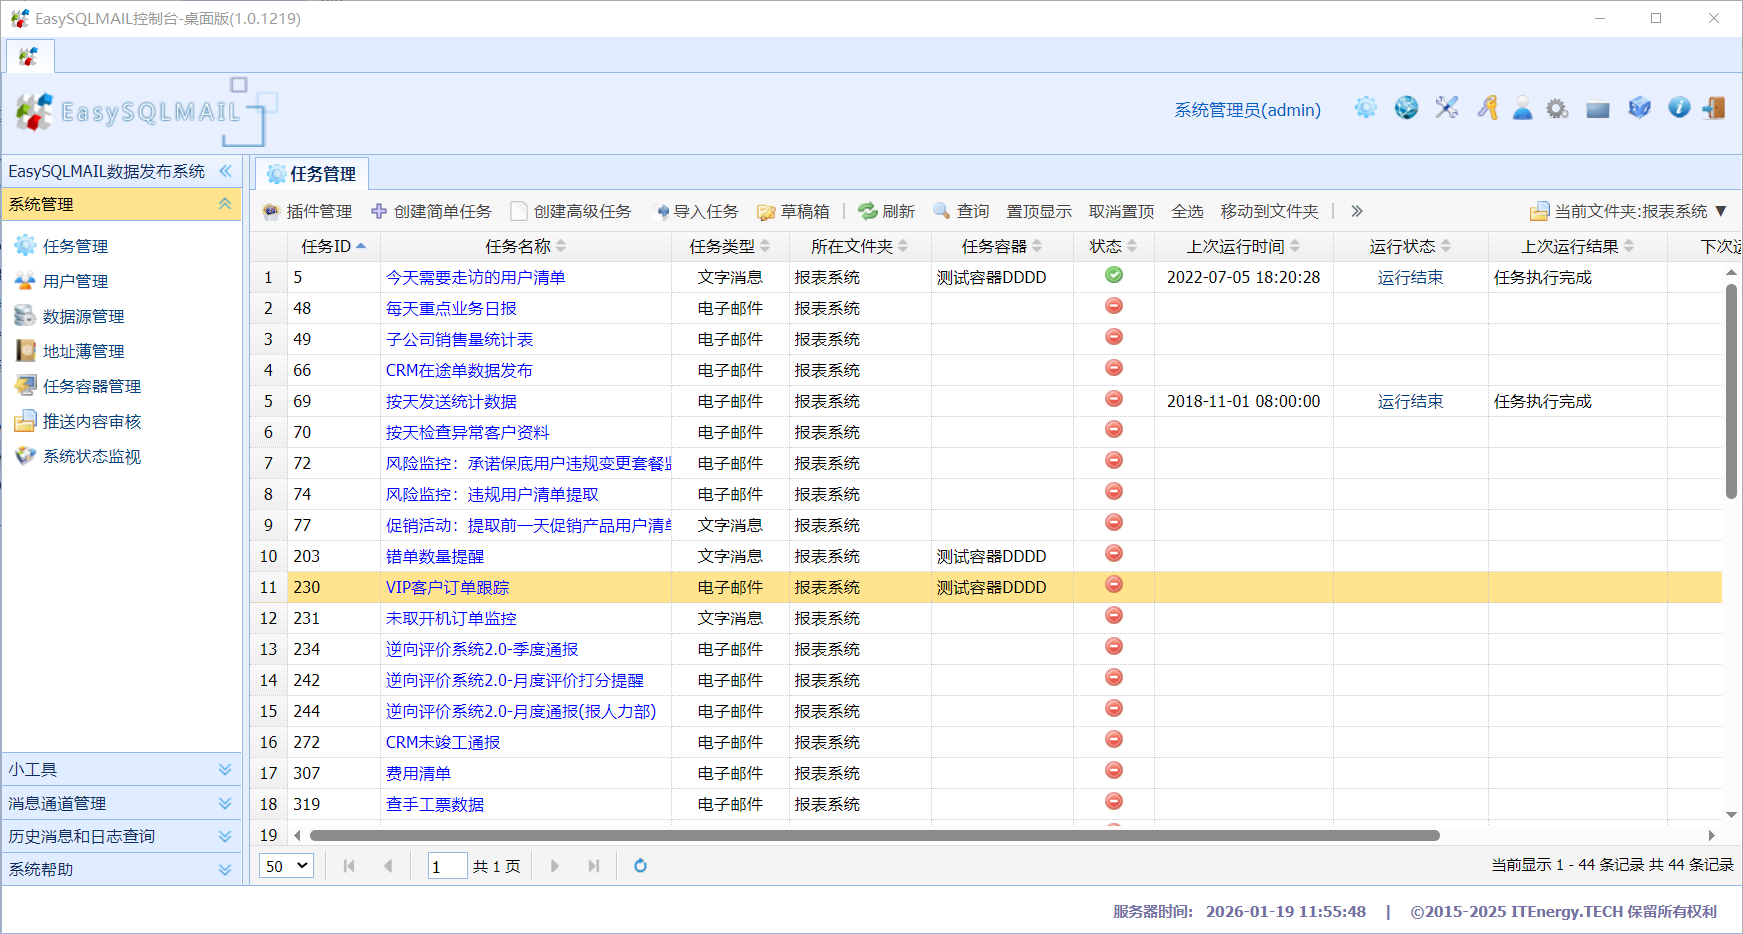Expand the 消息通道管理 section

coord(225,803)
